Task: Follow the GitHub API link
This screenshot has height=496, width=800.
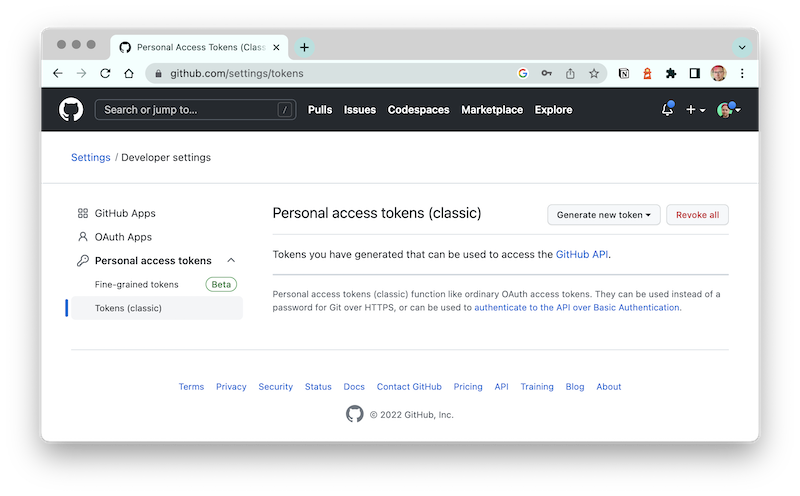Action: pos(582,254)
